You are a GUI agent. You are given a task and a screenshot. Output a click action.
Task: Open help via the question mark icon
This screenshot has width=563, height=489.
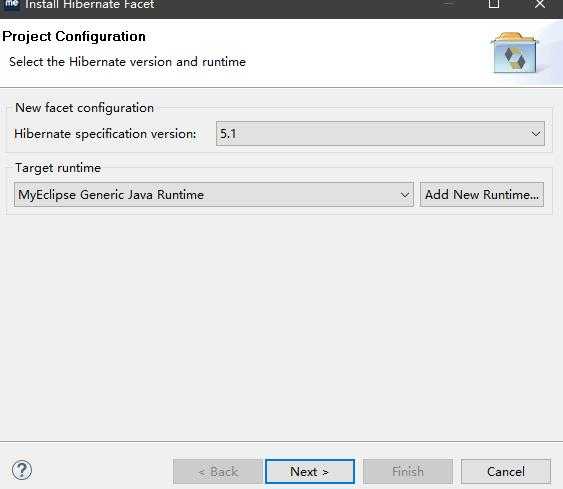click(22, 470)
